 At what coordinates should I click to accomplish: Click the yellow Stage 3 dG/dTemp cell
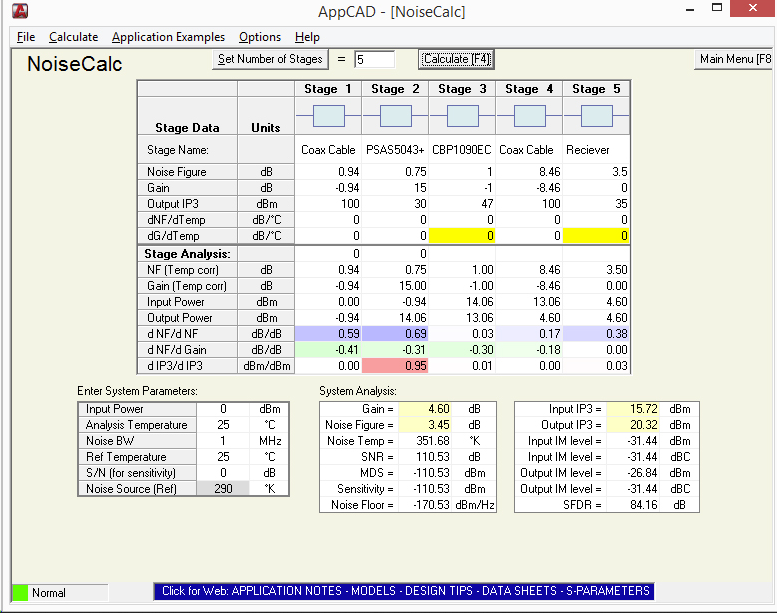click(x=462, y=236)
